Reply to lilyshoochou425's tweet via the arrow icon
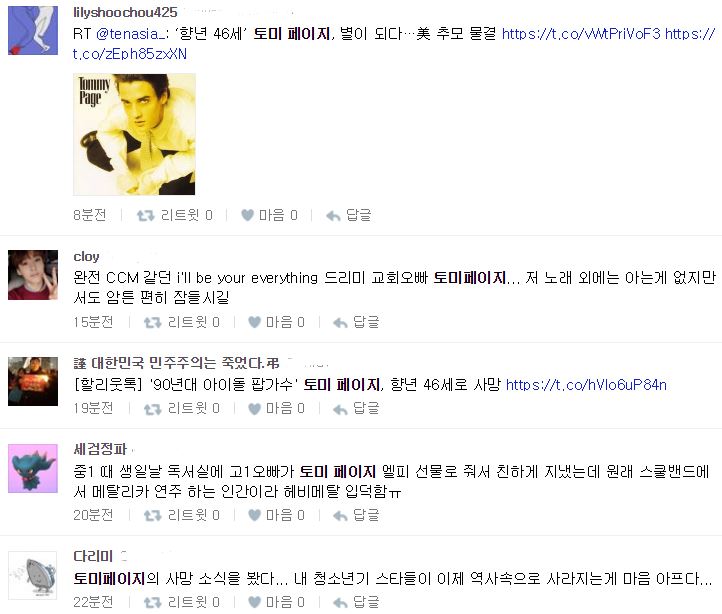 pos(333,216)
